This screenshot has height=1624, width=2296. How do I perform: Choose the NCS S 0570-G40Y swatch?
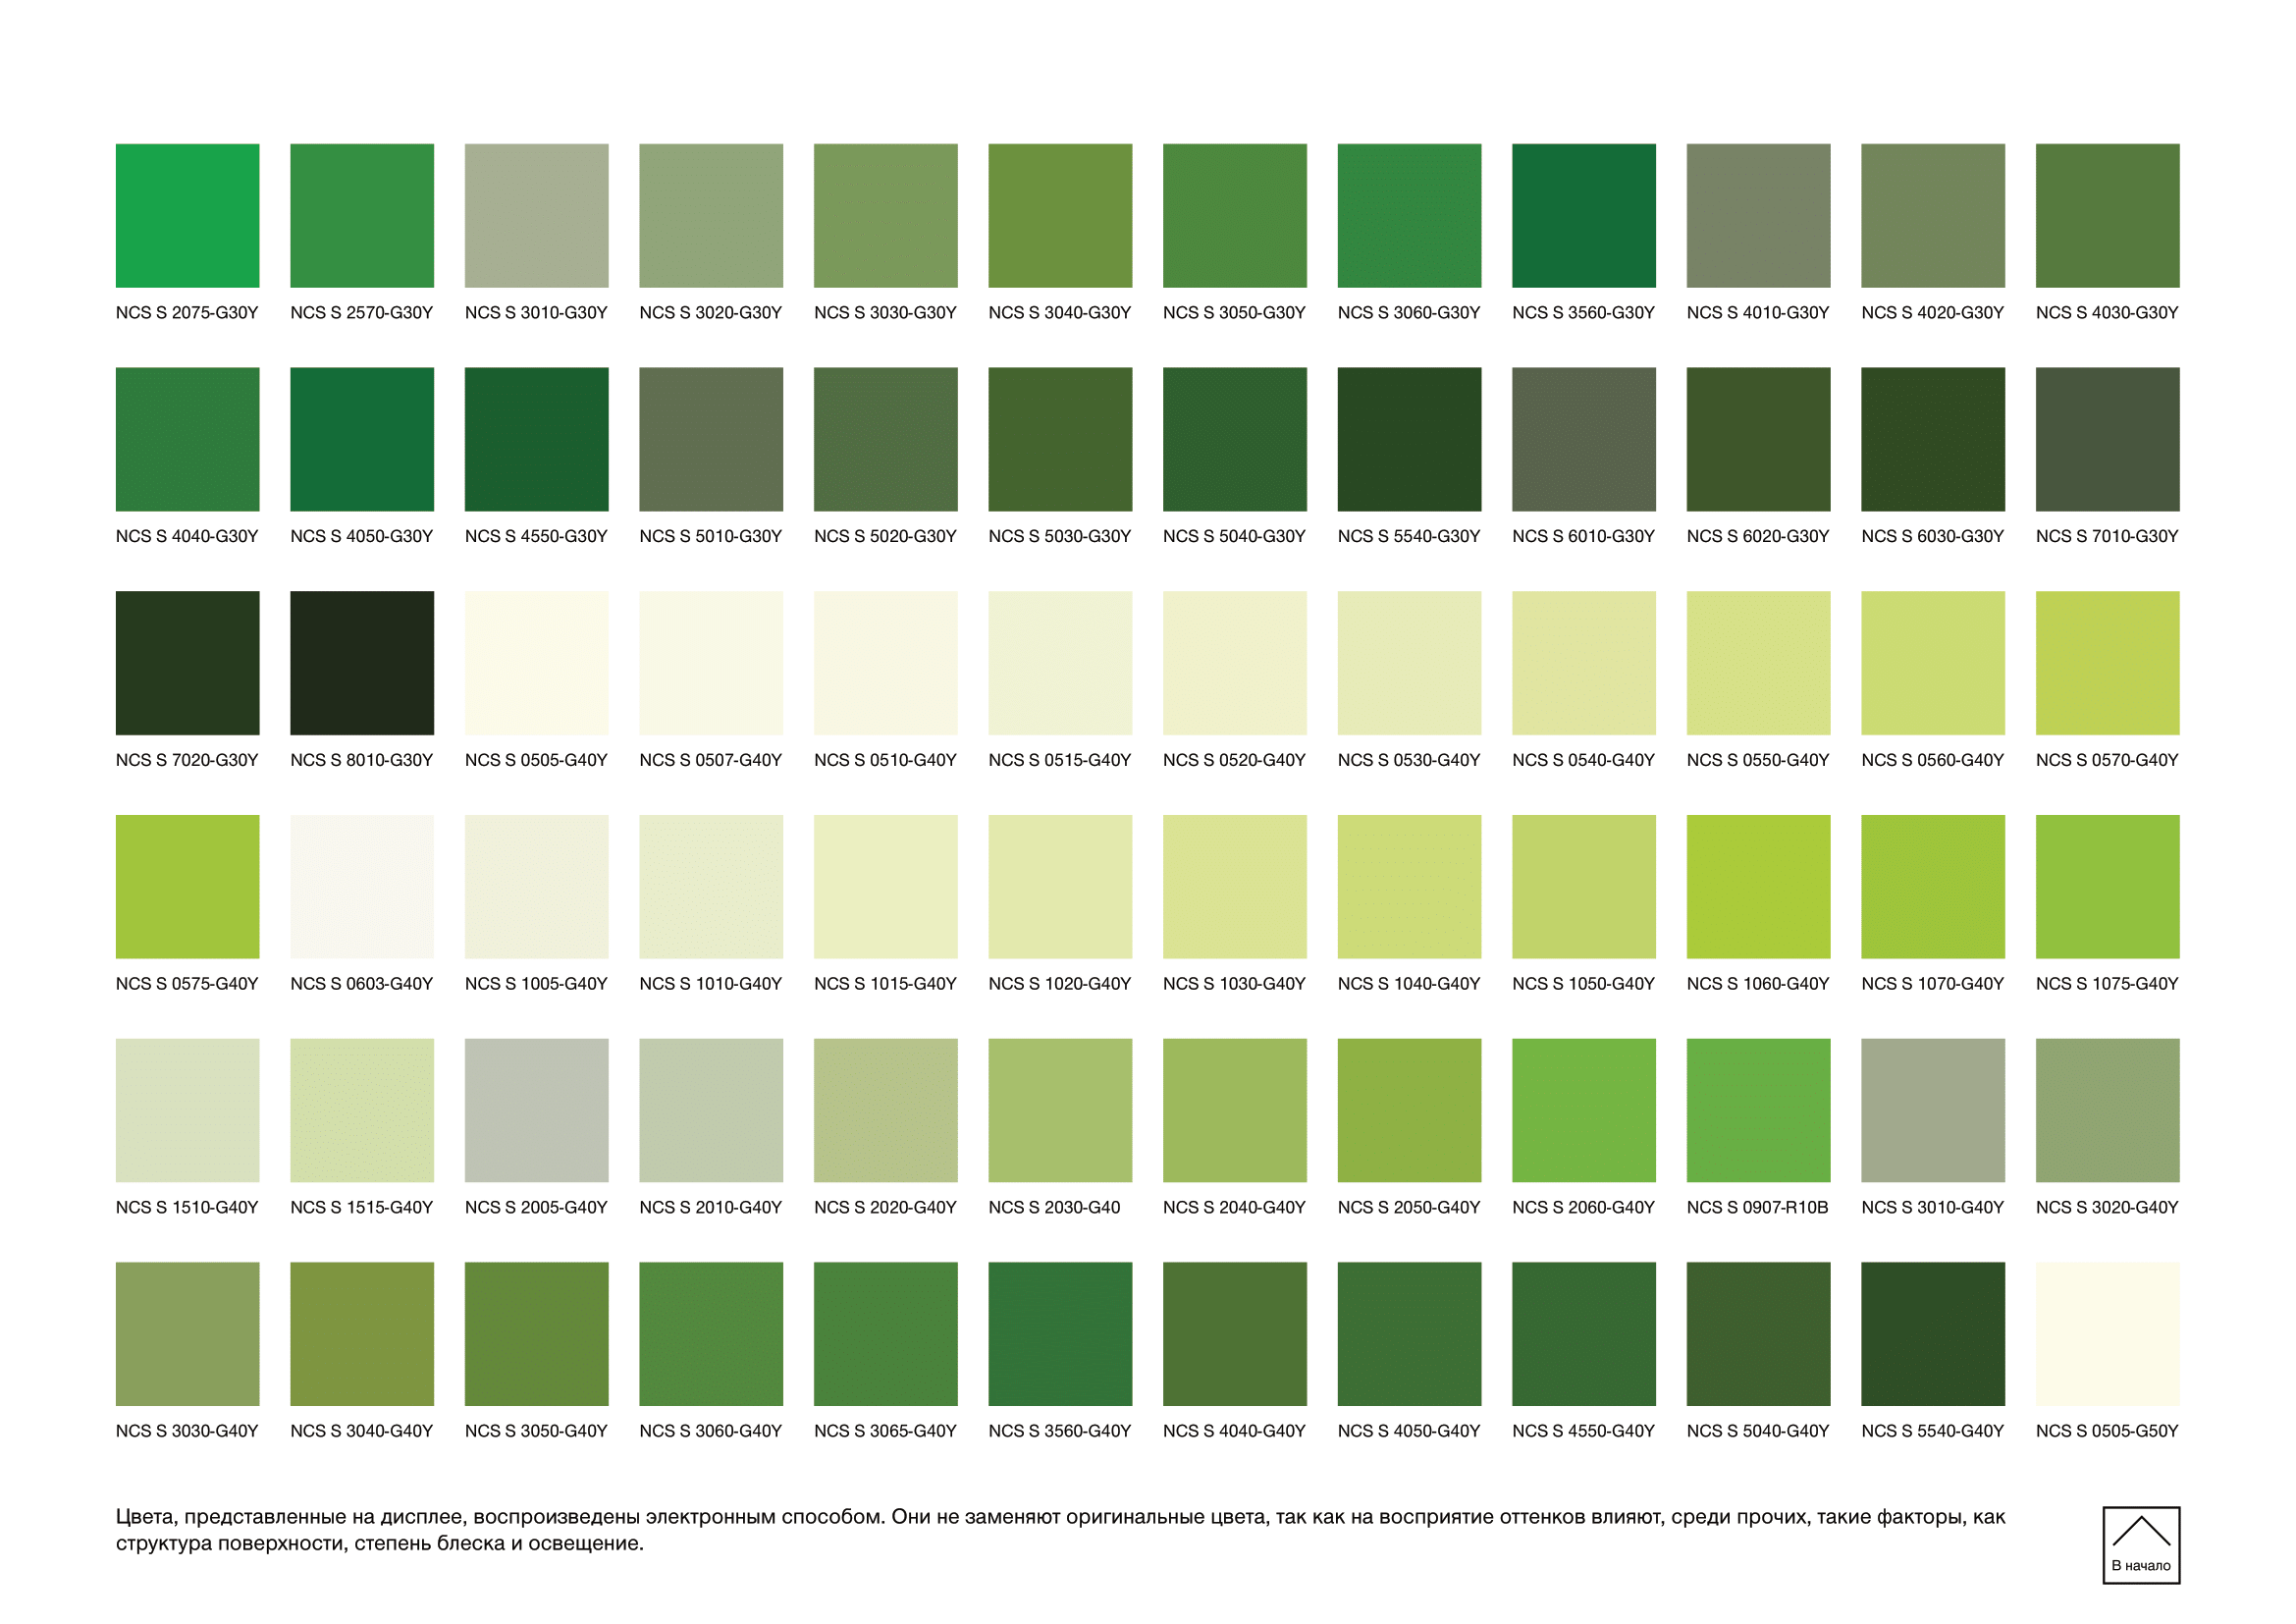click(x=2108, y=663)
